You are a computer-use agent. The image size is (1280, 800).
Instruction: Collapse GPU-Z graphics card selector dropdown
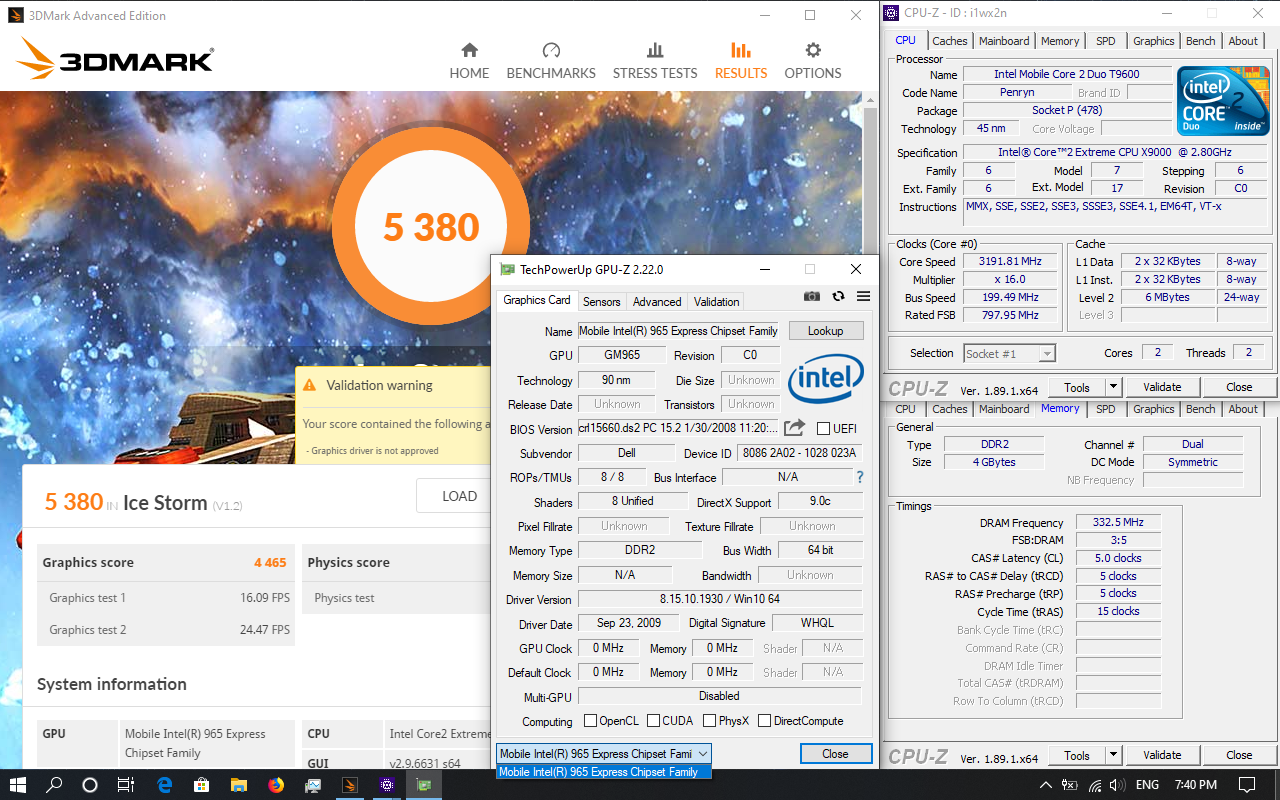coord(703,754)
